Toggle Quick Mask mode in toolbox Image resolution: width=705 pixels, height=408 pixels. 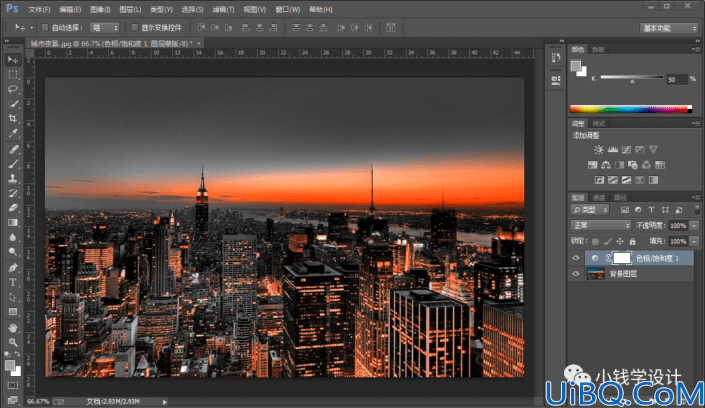tap(13, 386)
